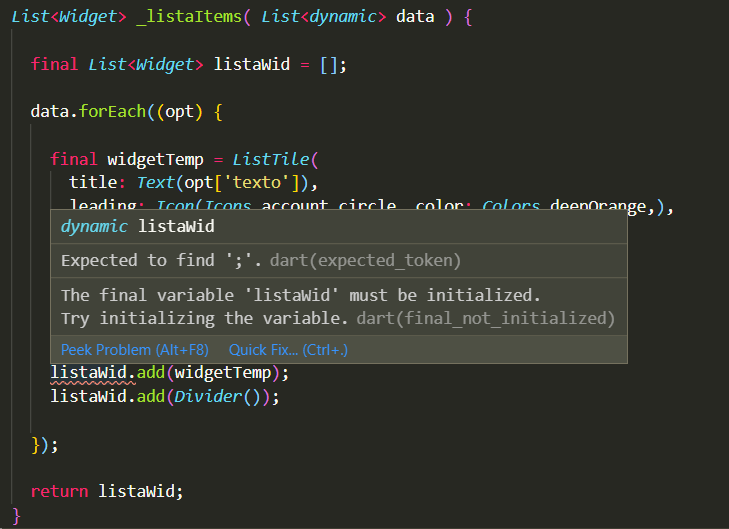The image size is (729, 529).
Task: Click listaWid in final List<Widget> declaration
Action: coord(252,64)
